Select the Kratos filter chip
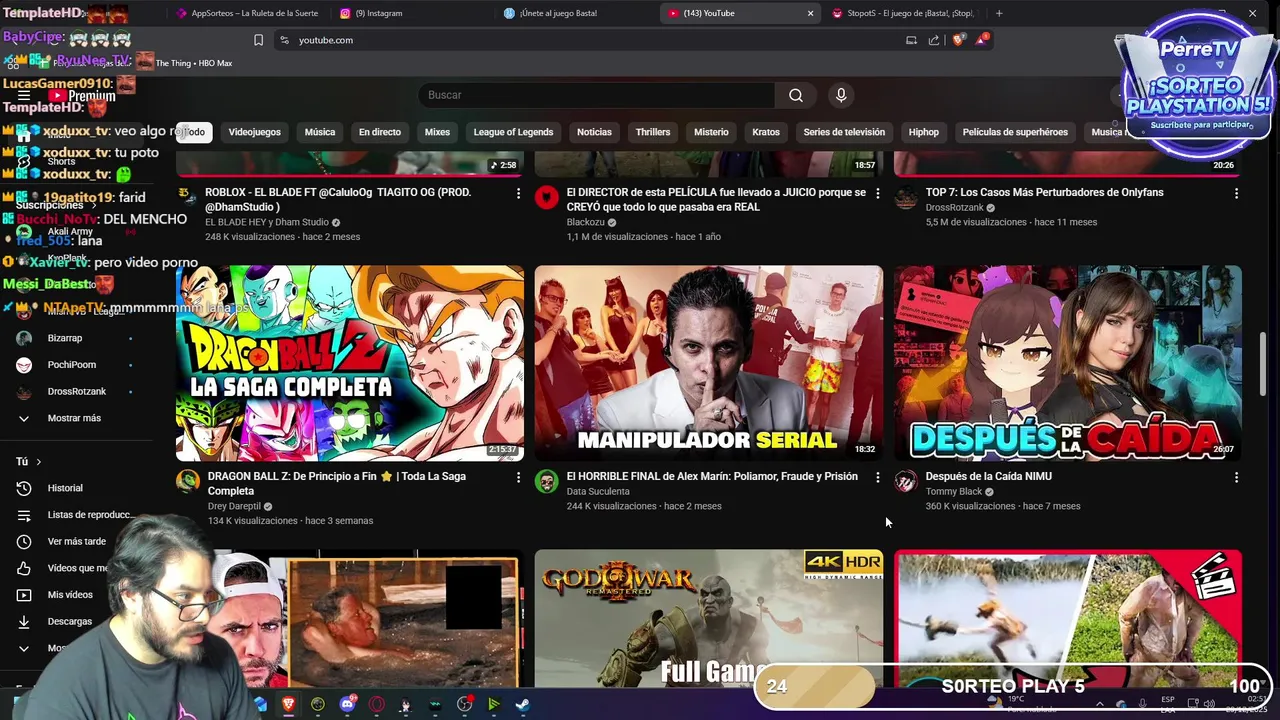The height and width of the screenshot is (720, 1280). pos(766,132)
